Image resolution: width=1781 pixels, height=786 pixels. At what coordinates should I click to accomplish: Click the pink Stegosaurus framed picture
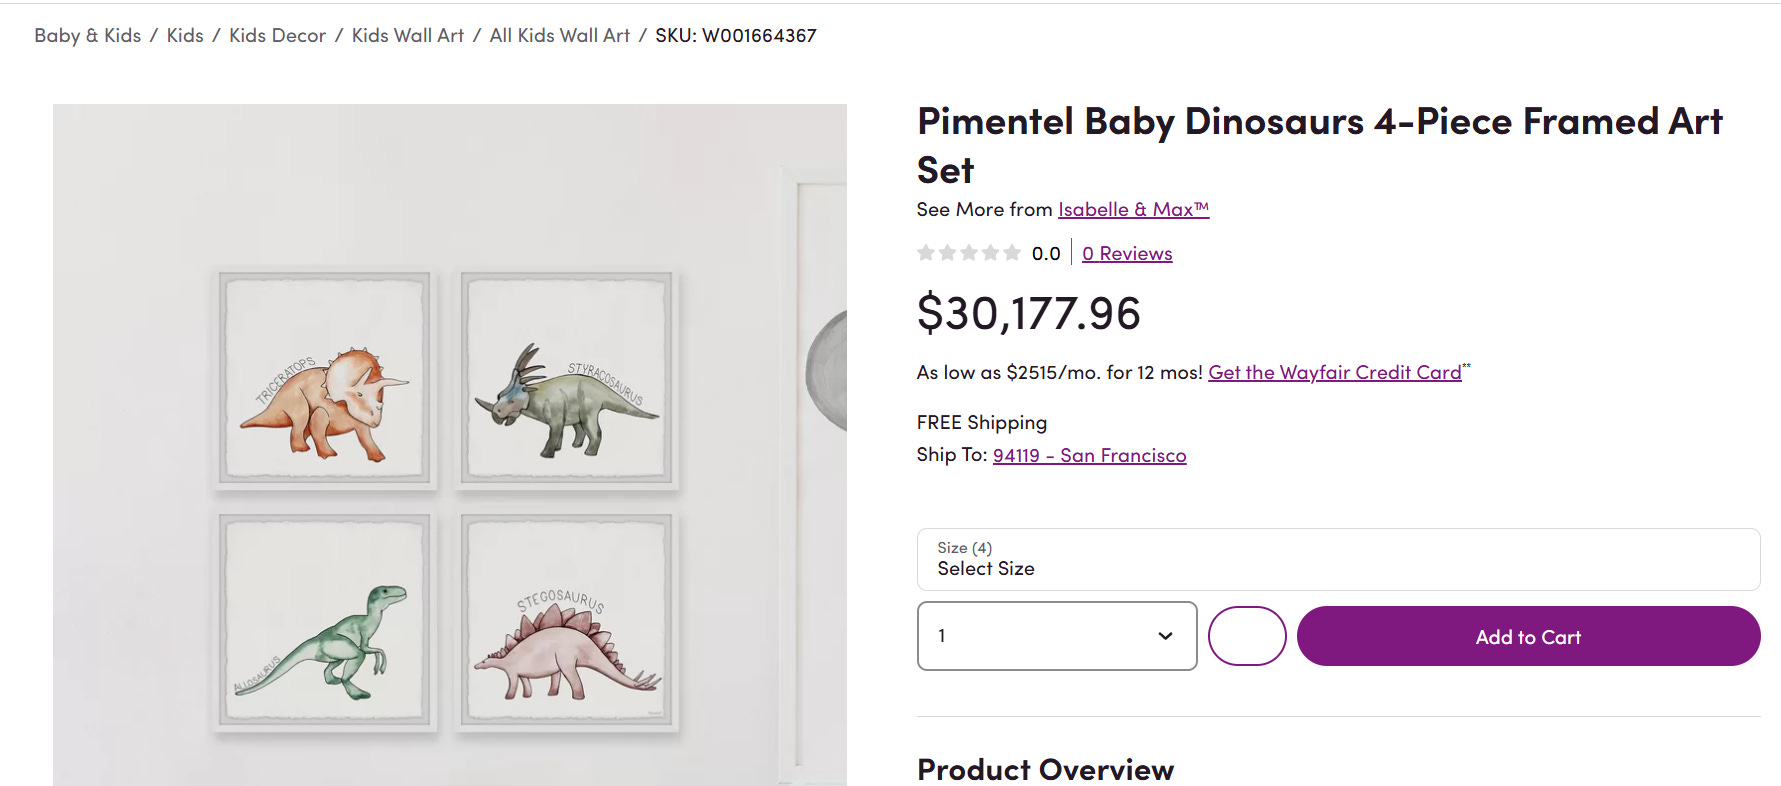point(568,620)
